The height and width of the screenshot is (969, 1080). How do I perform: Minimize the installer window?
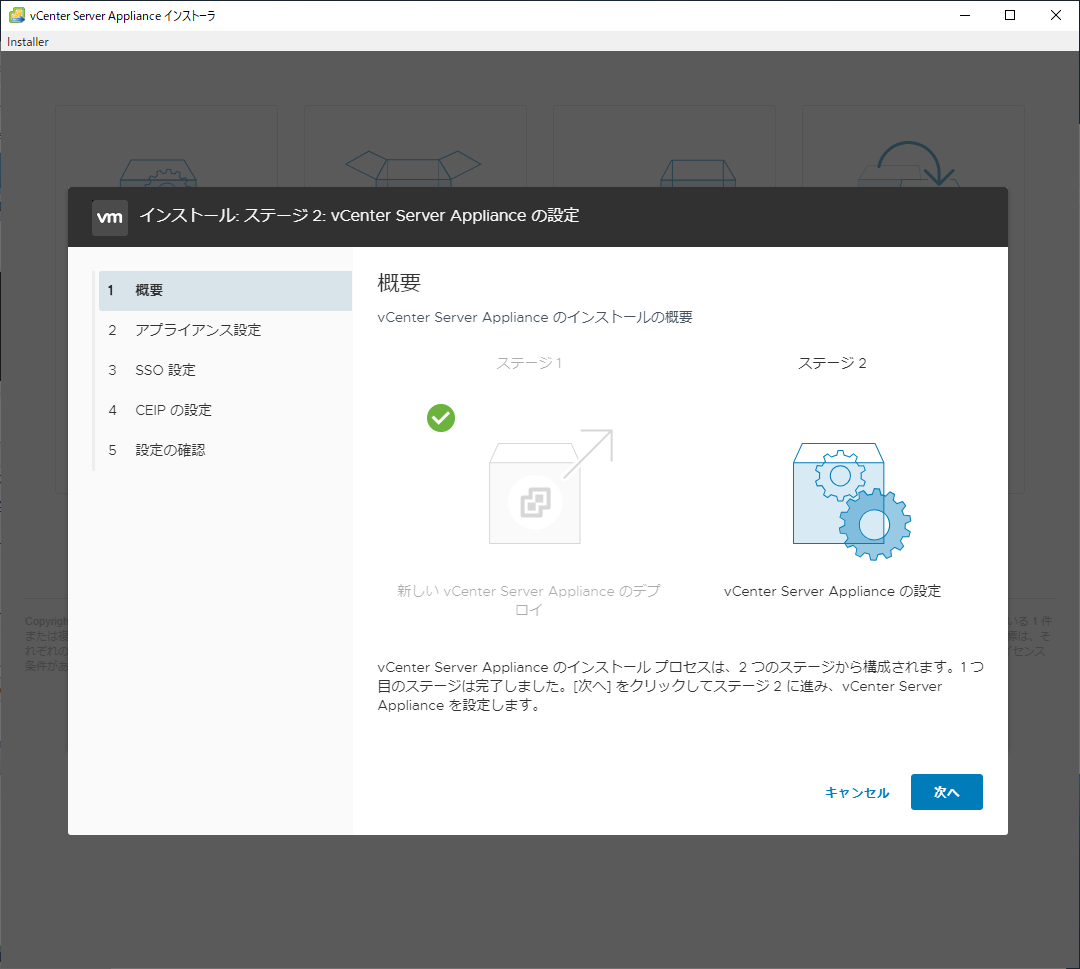coord(965,15)
